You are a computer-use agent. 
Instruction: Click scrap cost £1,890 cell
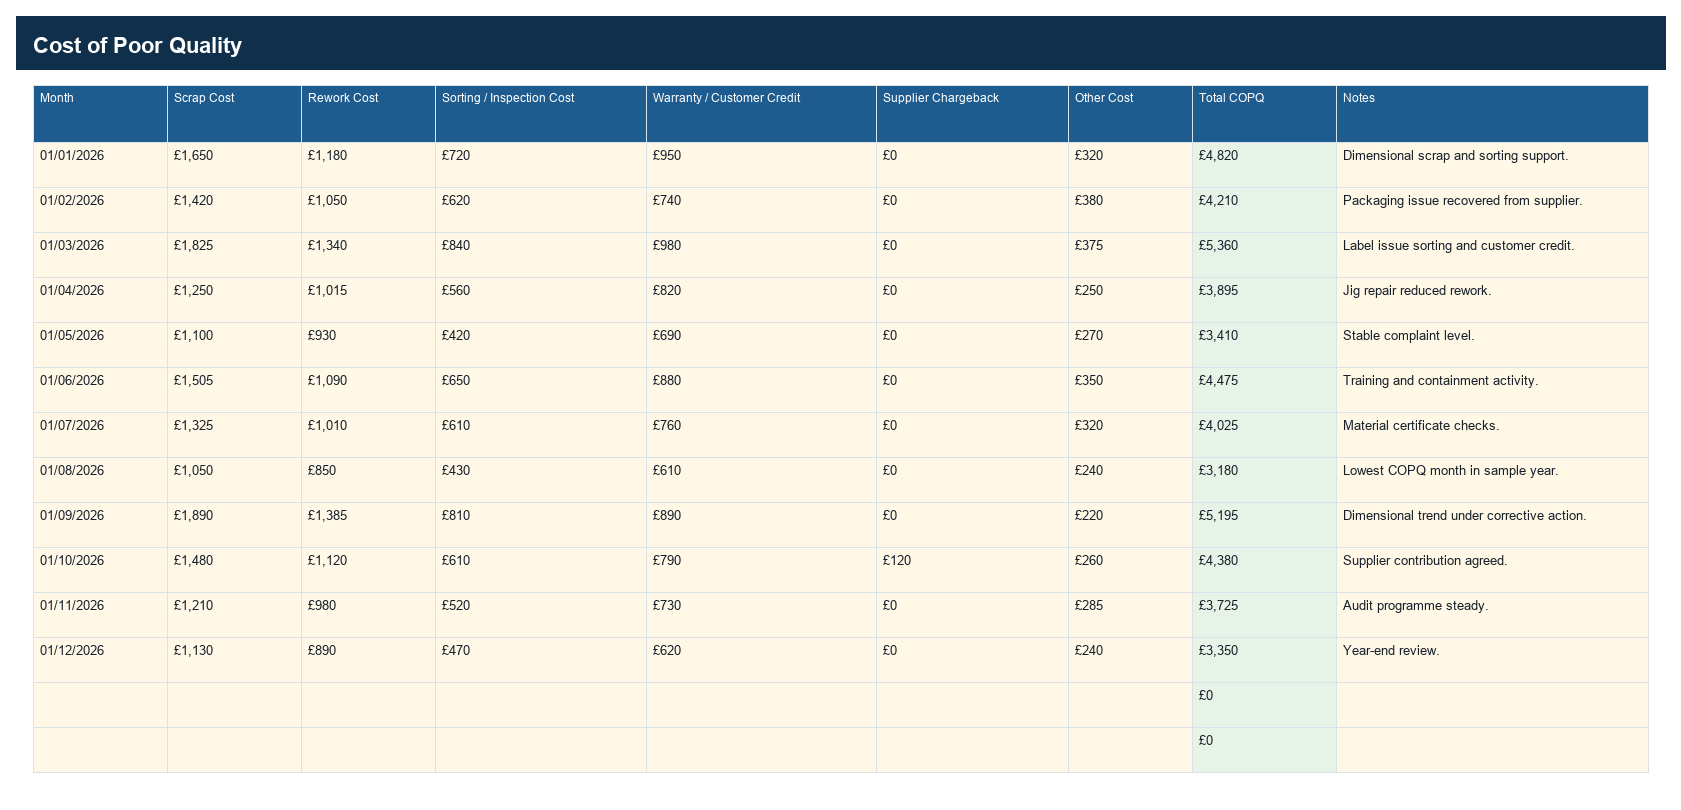(234, 525)
